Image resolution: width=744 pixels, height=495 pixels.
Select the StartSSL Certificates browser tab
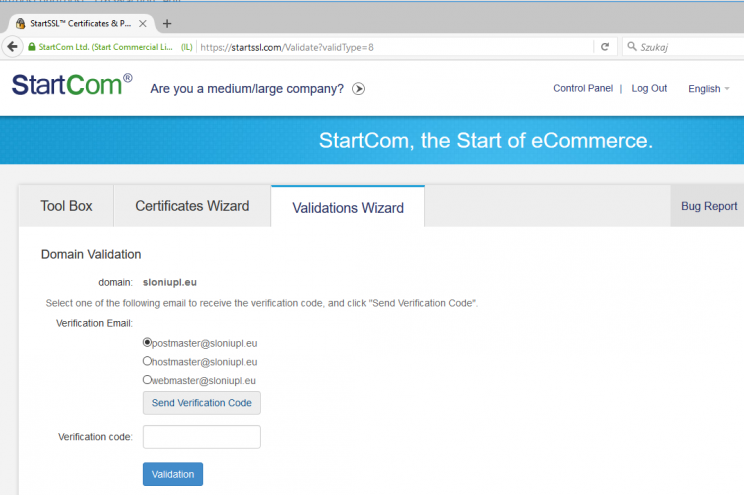[81, 24]
